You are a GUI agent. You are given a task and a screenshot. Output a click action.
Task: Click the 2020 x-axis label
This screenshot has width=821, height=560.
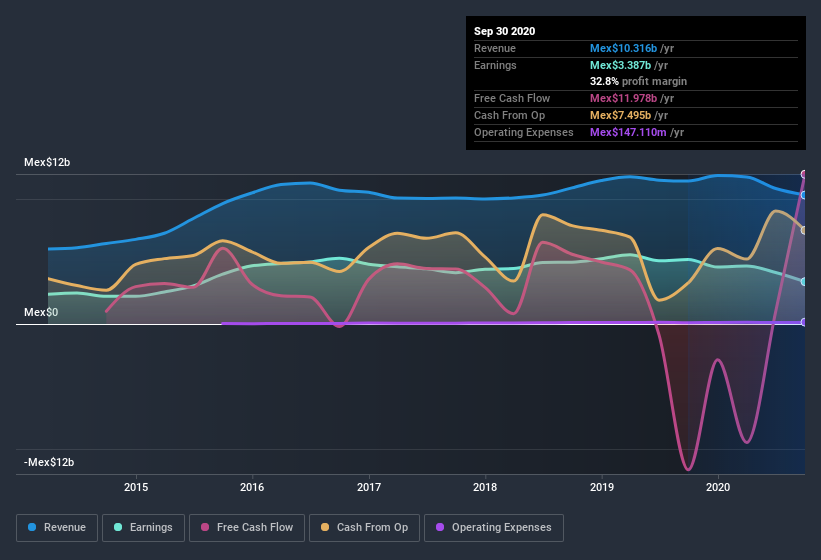pyautogui.click(x=718, y=487)
